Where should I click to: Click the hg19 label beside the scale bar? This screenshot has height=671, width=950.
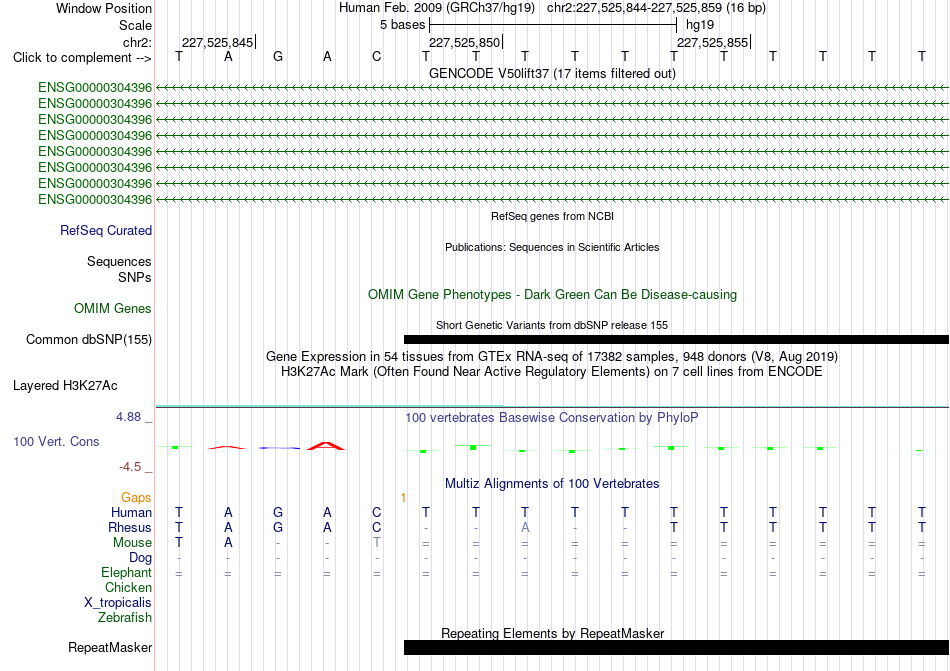700,25
